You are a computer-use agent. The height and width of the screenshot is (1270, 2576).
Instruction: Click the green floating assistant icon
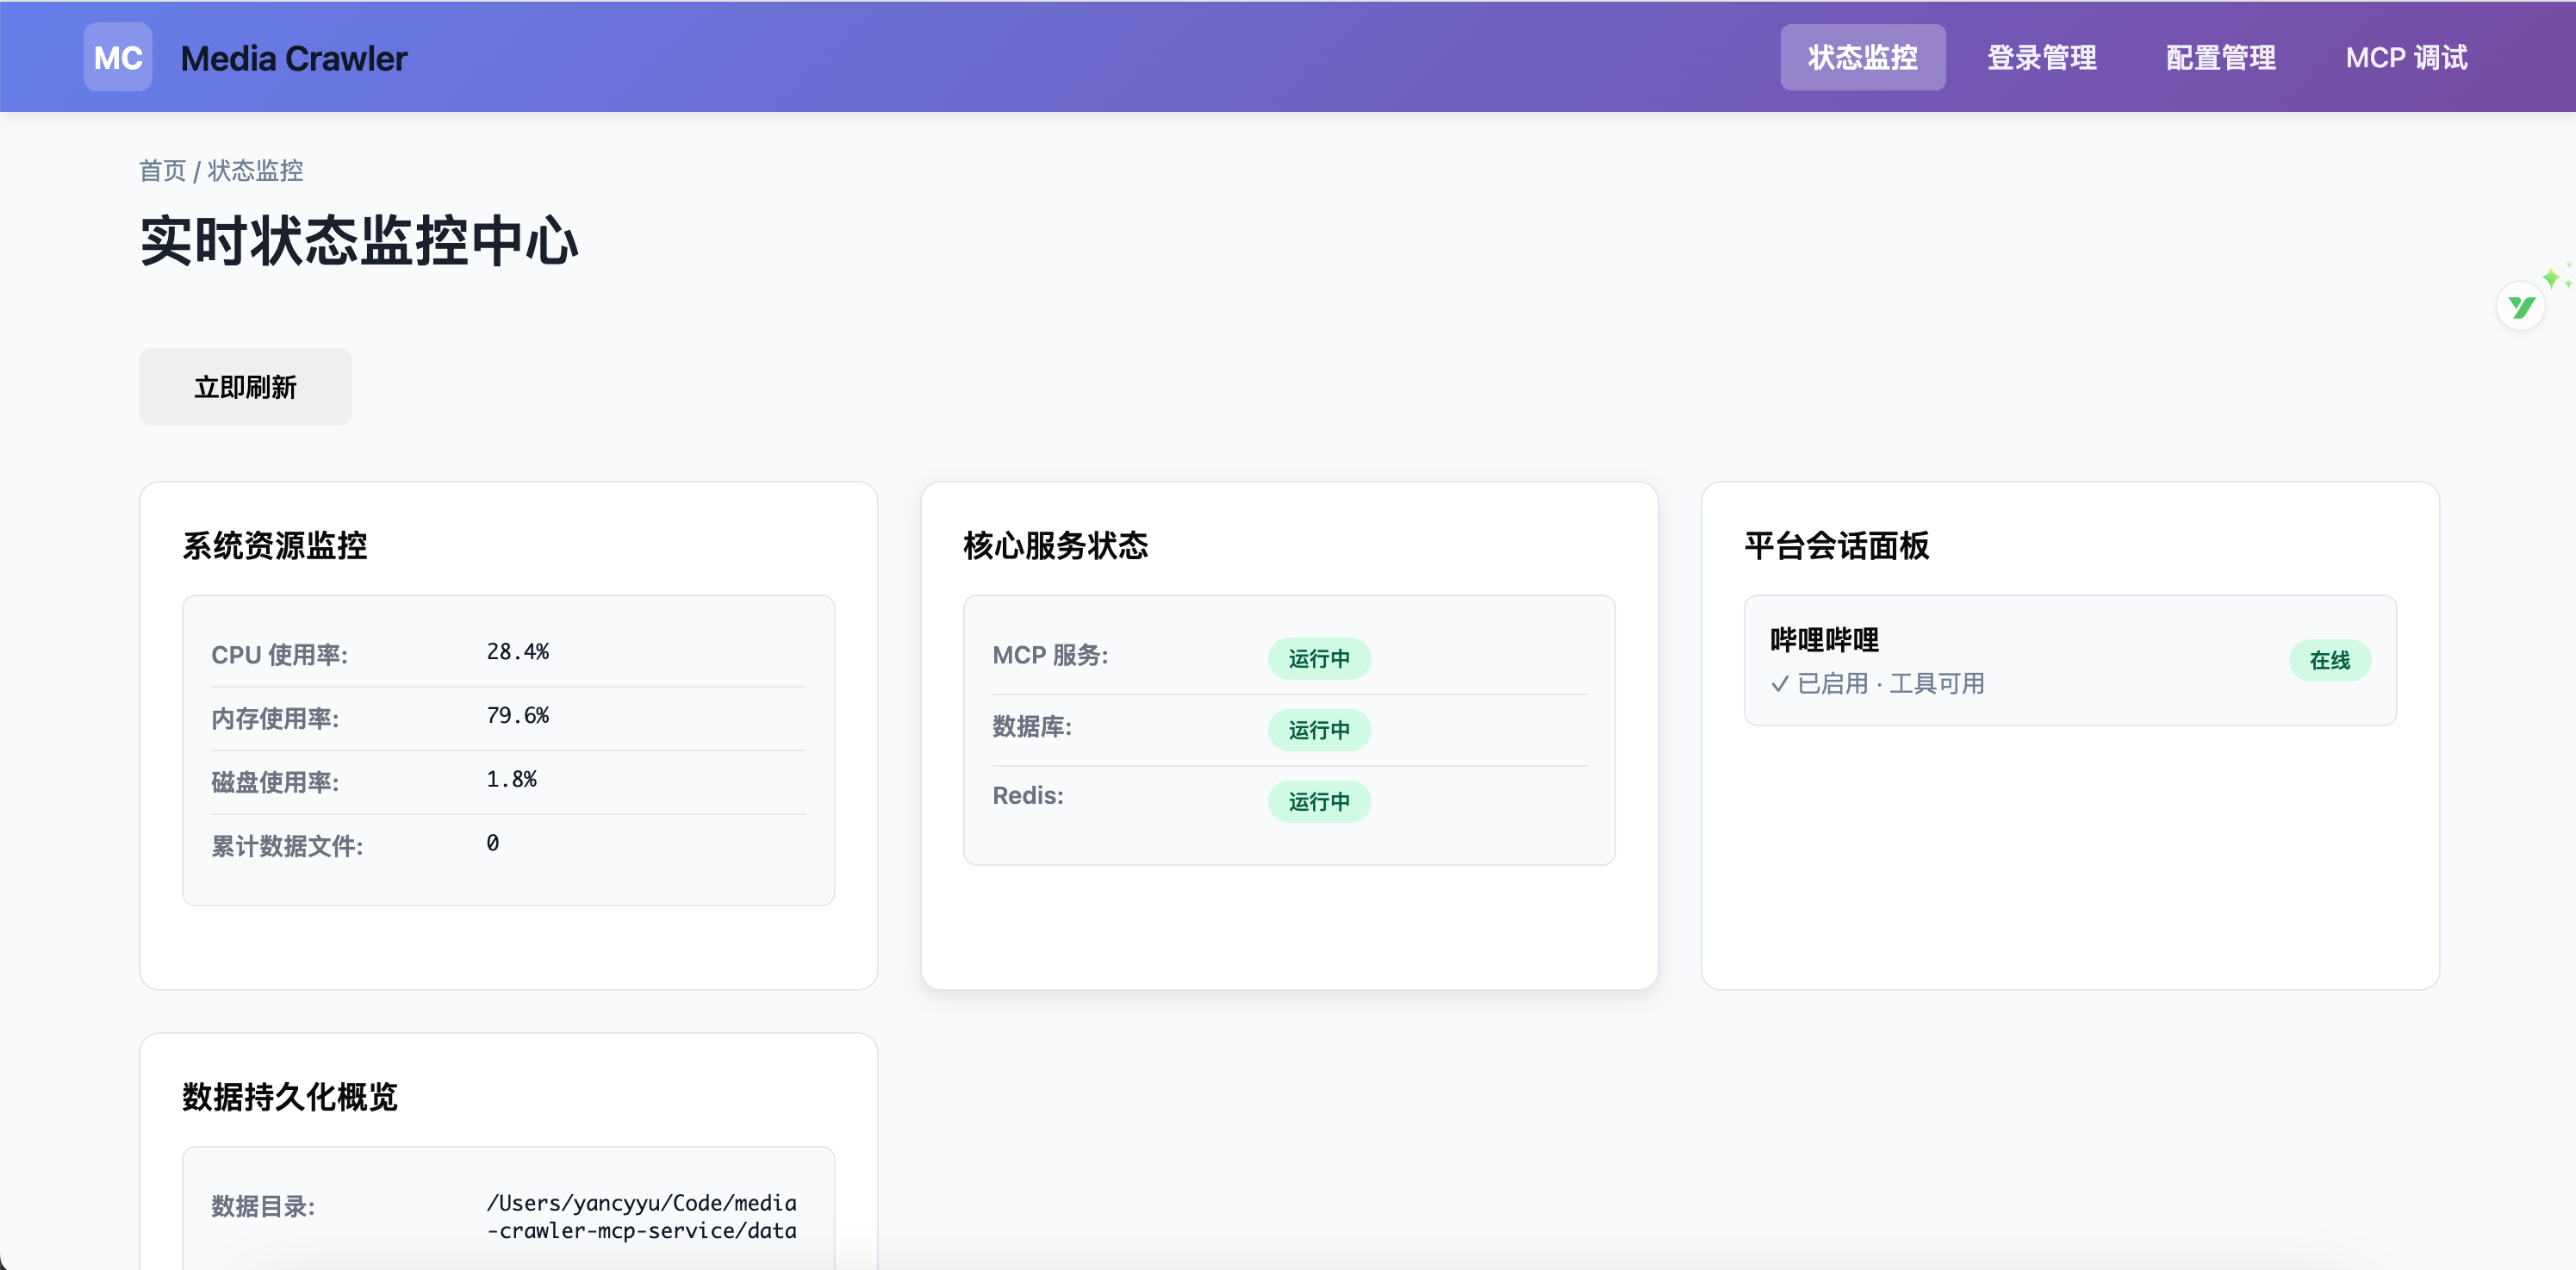(x=2520, y=306)
